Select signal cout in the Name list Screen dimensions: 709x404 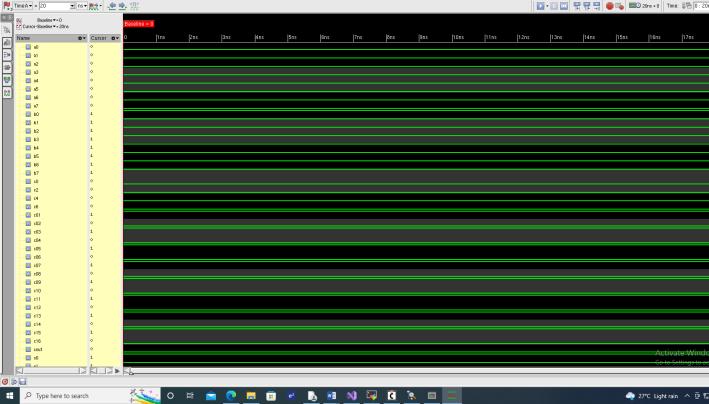pos(38,350)
